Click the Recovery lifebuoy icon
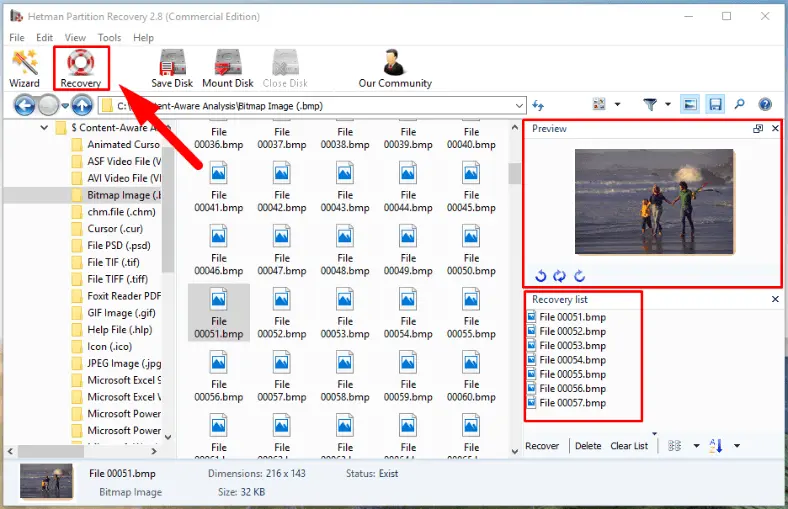788x509 pixels. (80, 68)
